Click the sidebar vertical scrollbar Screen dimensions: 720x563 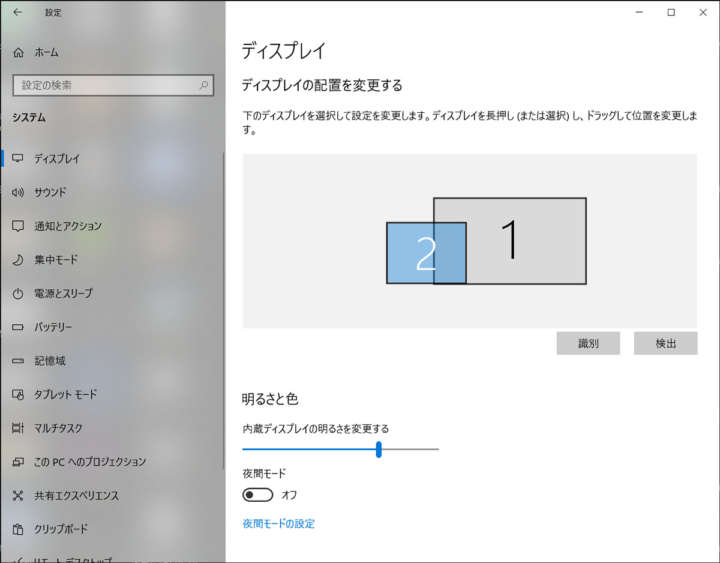(x=224, y=310)
